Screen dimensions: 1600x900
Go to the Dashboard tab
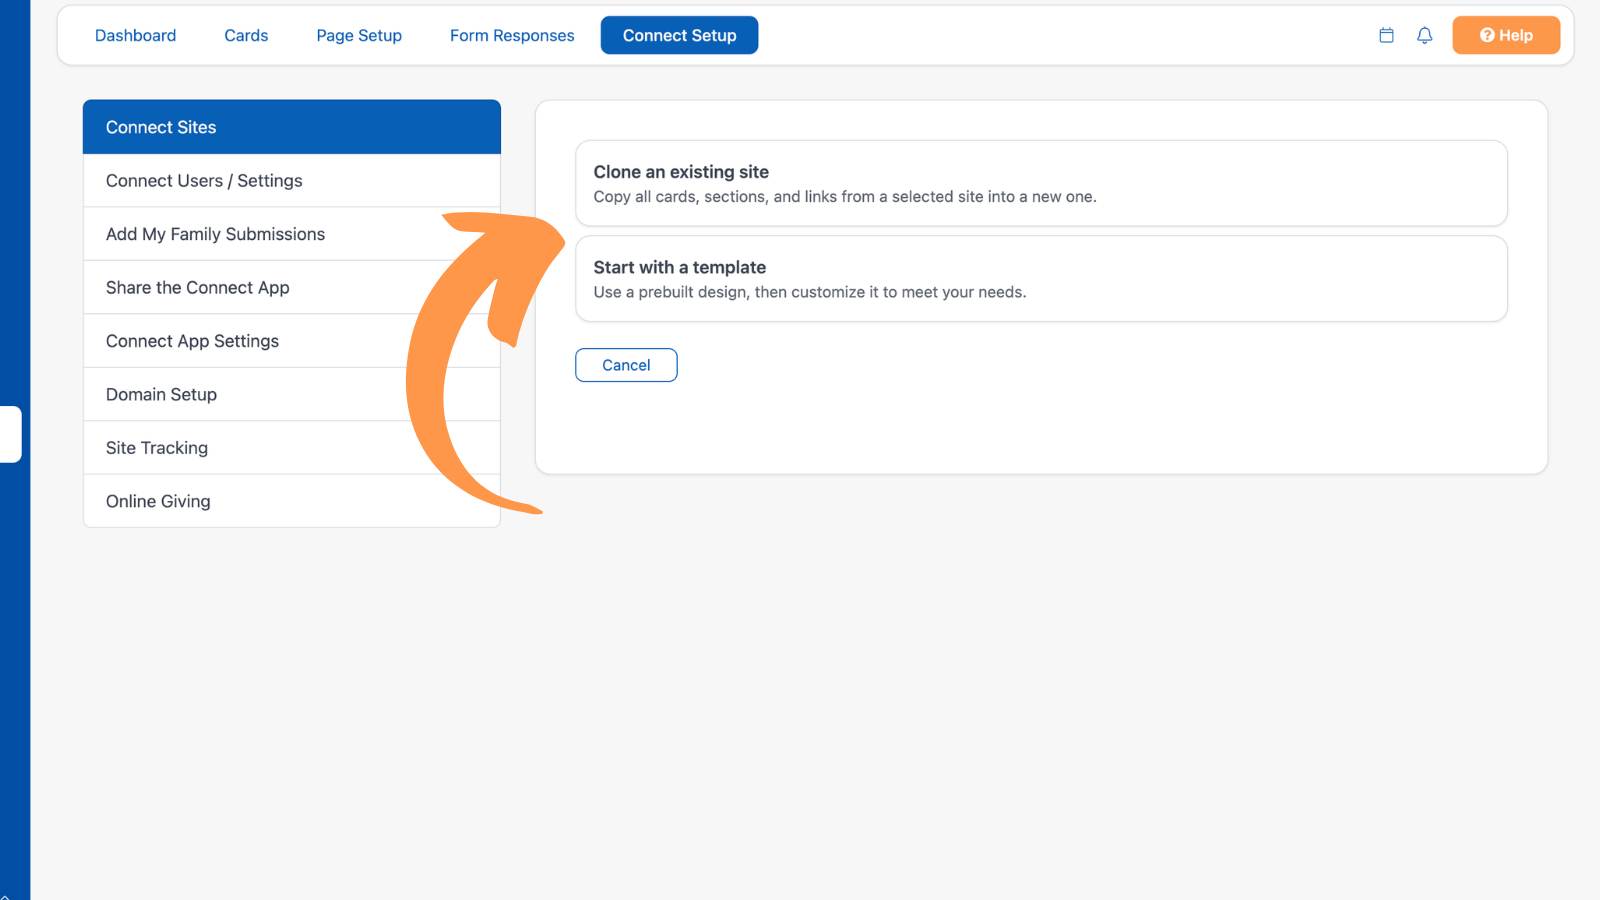click(135, 35)
